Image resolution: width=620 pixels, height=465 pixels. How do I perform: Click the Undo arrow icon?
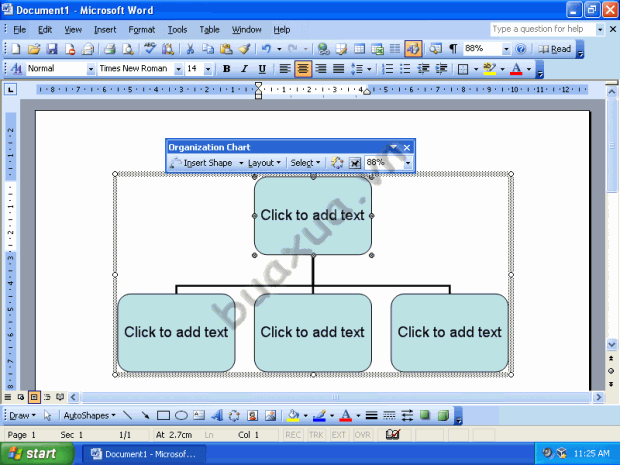(267, 49)
